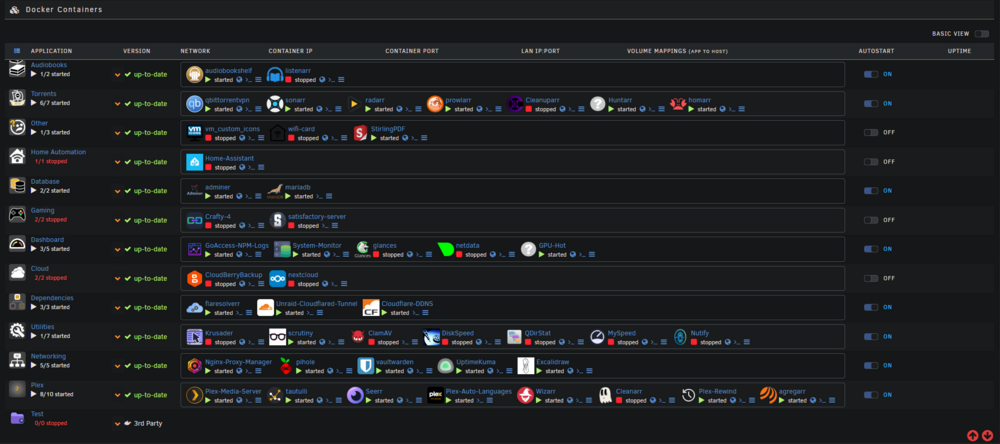Click the Application column header

coord(52,51)
